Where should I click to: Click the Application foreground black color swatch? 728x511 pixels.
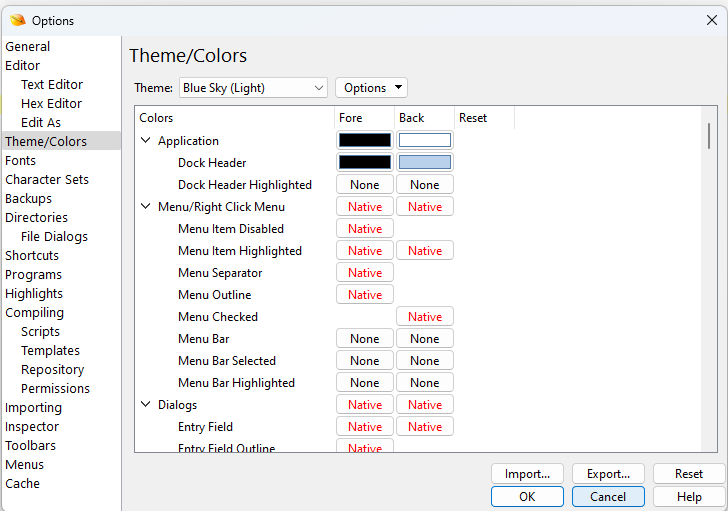coord(365,140)
